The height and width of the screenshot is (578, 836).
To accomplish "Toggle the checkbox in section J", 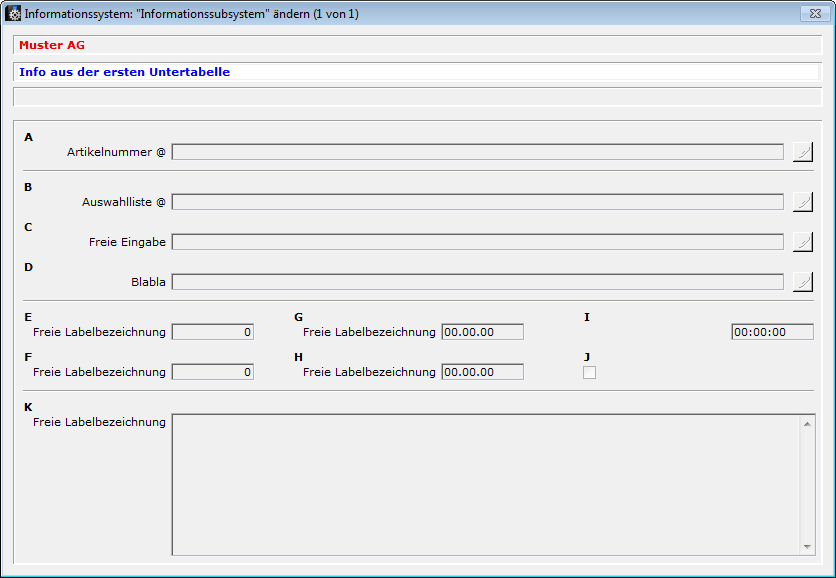I will tap(589, 372).
